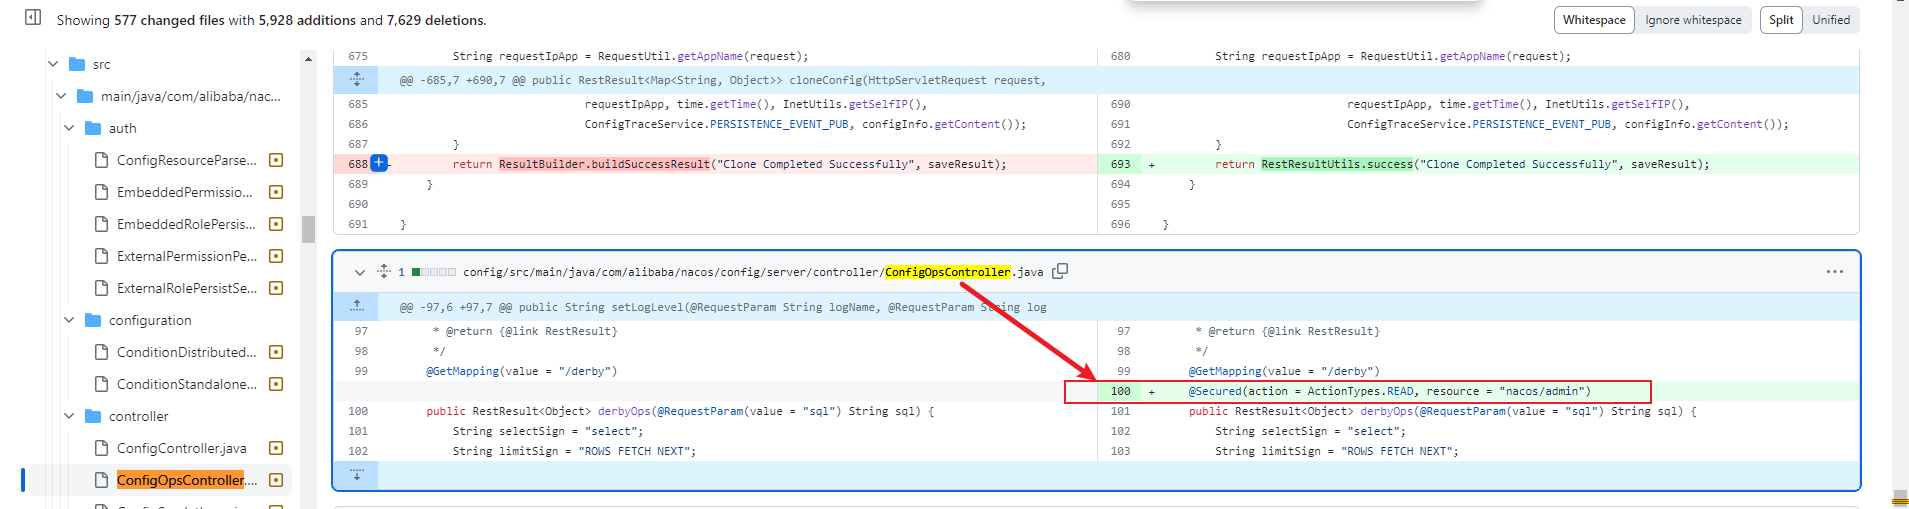Click line number 688 deleted line

click(357, 164)
